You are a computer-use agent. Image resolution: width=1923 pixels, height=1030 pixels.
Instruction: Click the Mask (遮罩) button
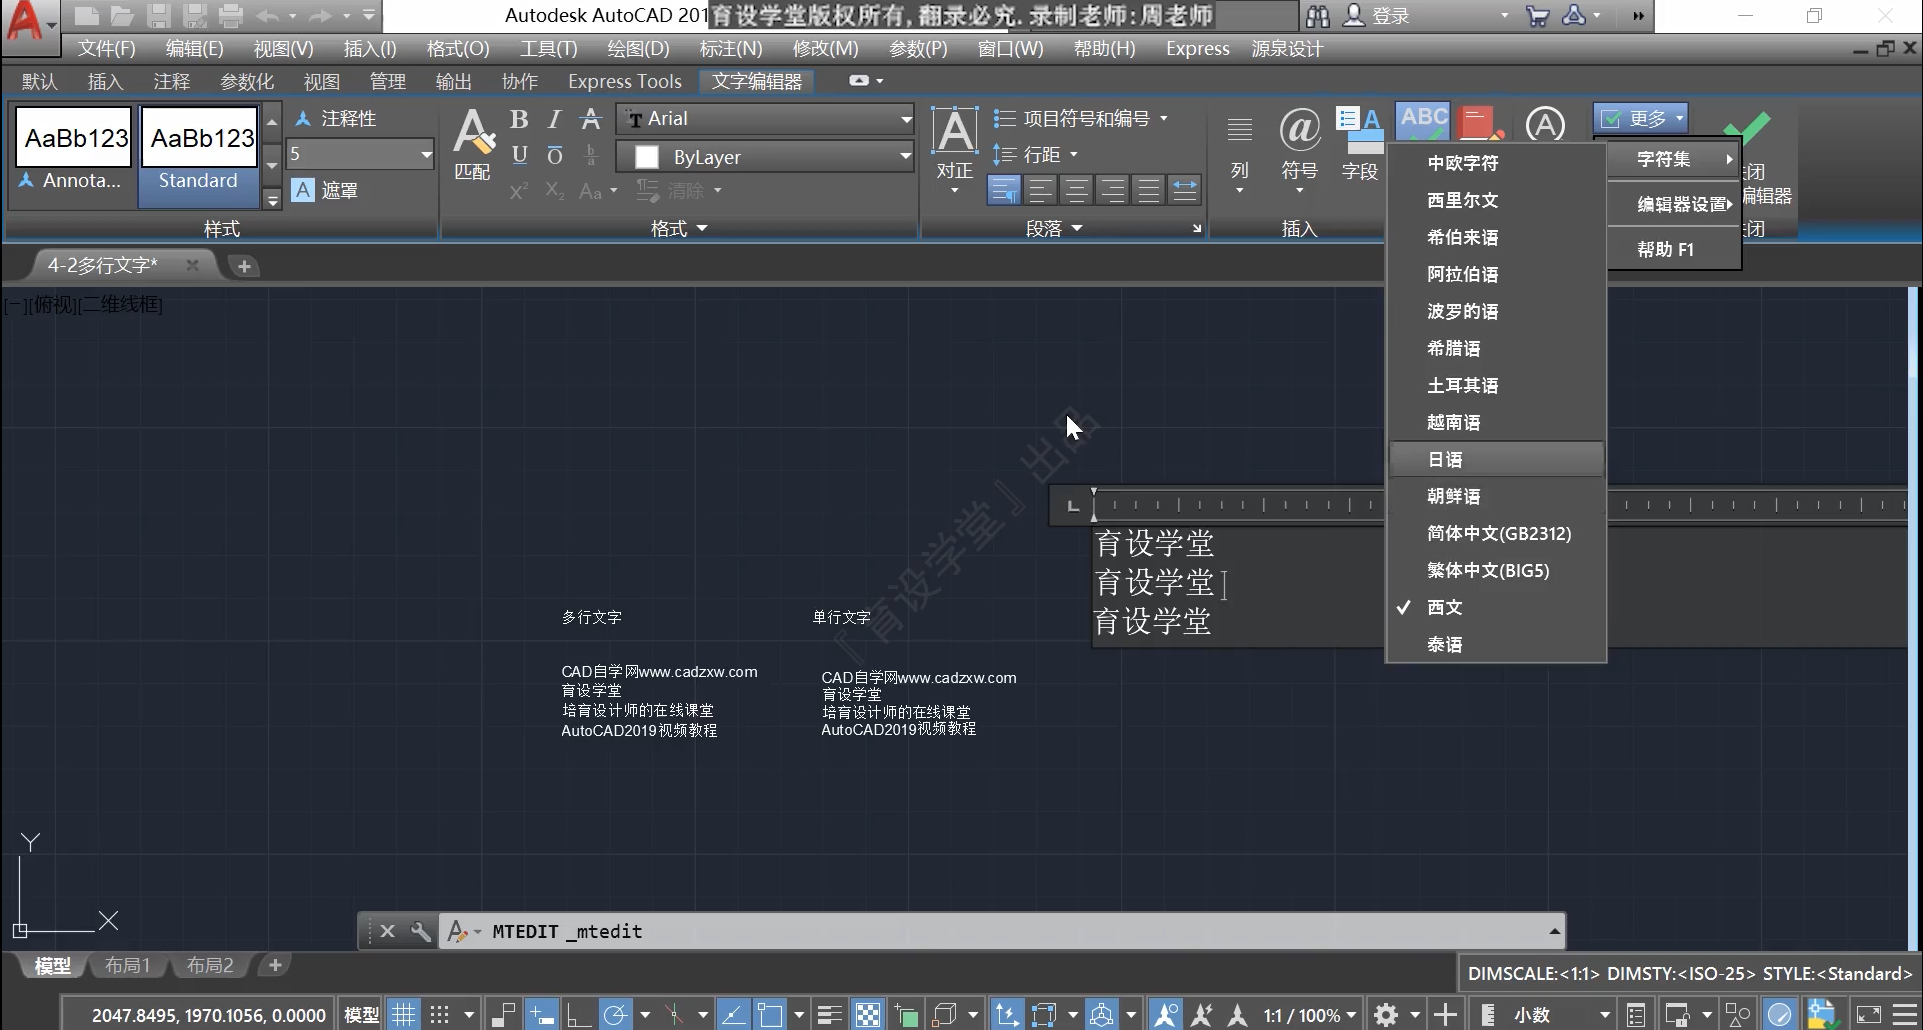(x=324, y=190)
